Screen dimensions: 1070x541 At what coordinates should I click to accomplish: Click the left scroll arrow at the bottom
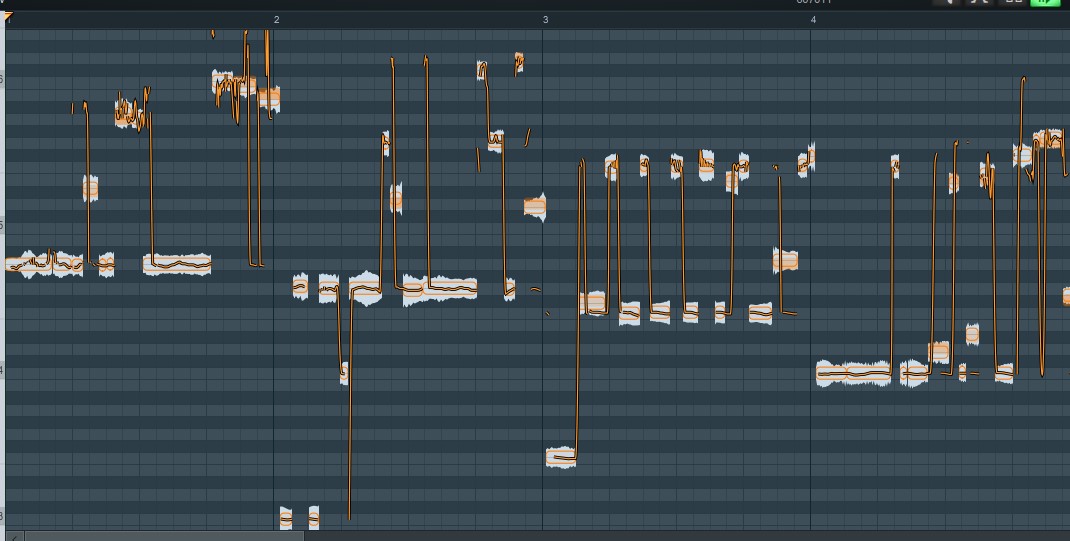click(13, 536)
